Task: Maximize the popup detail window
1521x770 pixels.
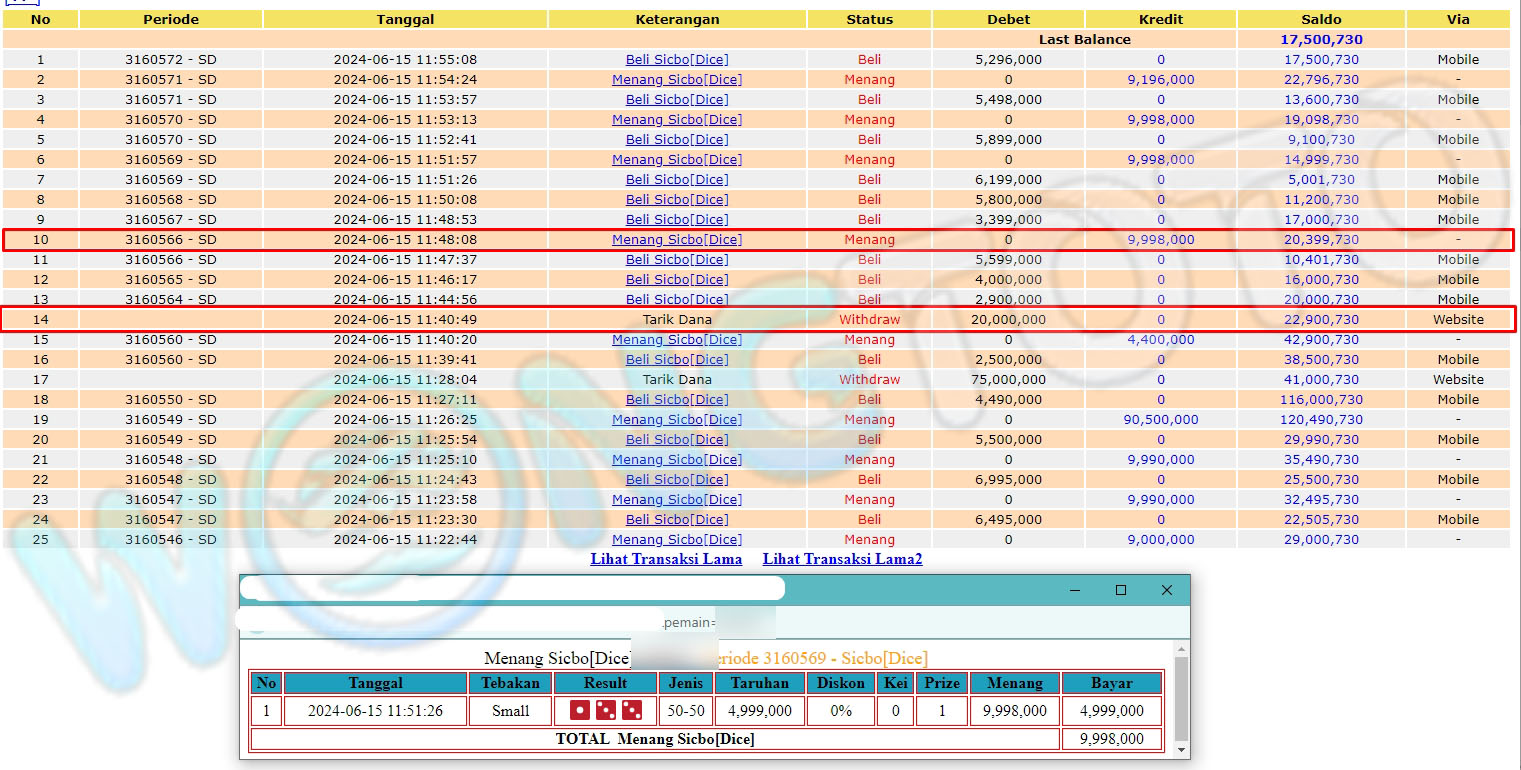Action: pyautogui.click(x=1120, y=590)
